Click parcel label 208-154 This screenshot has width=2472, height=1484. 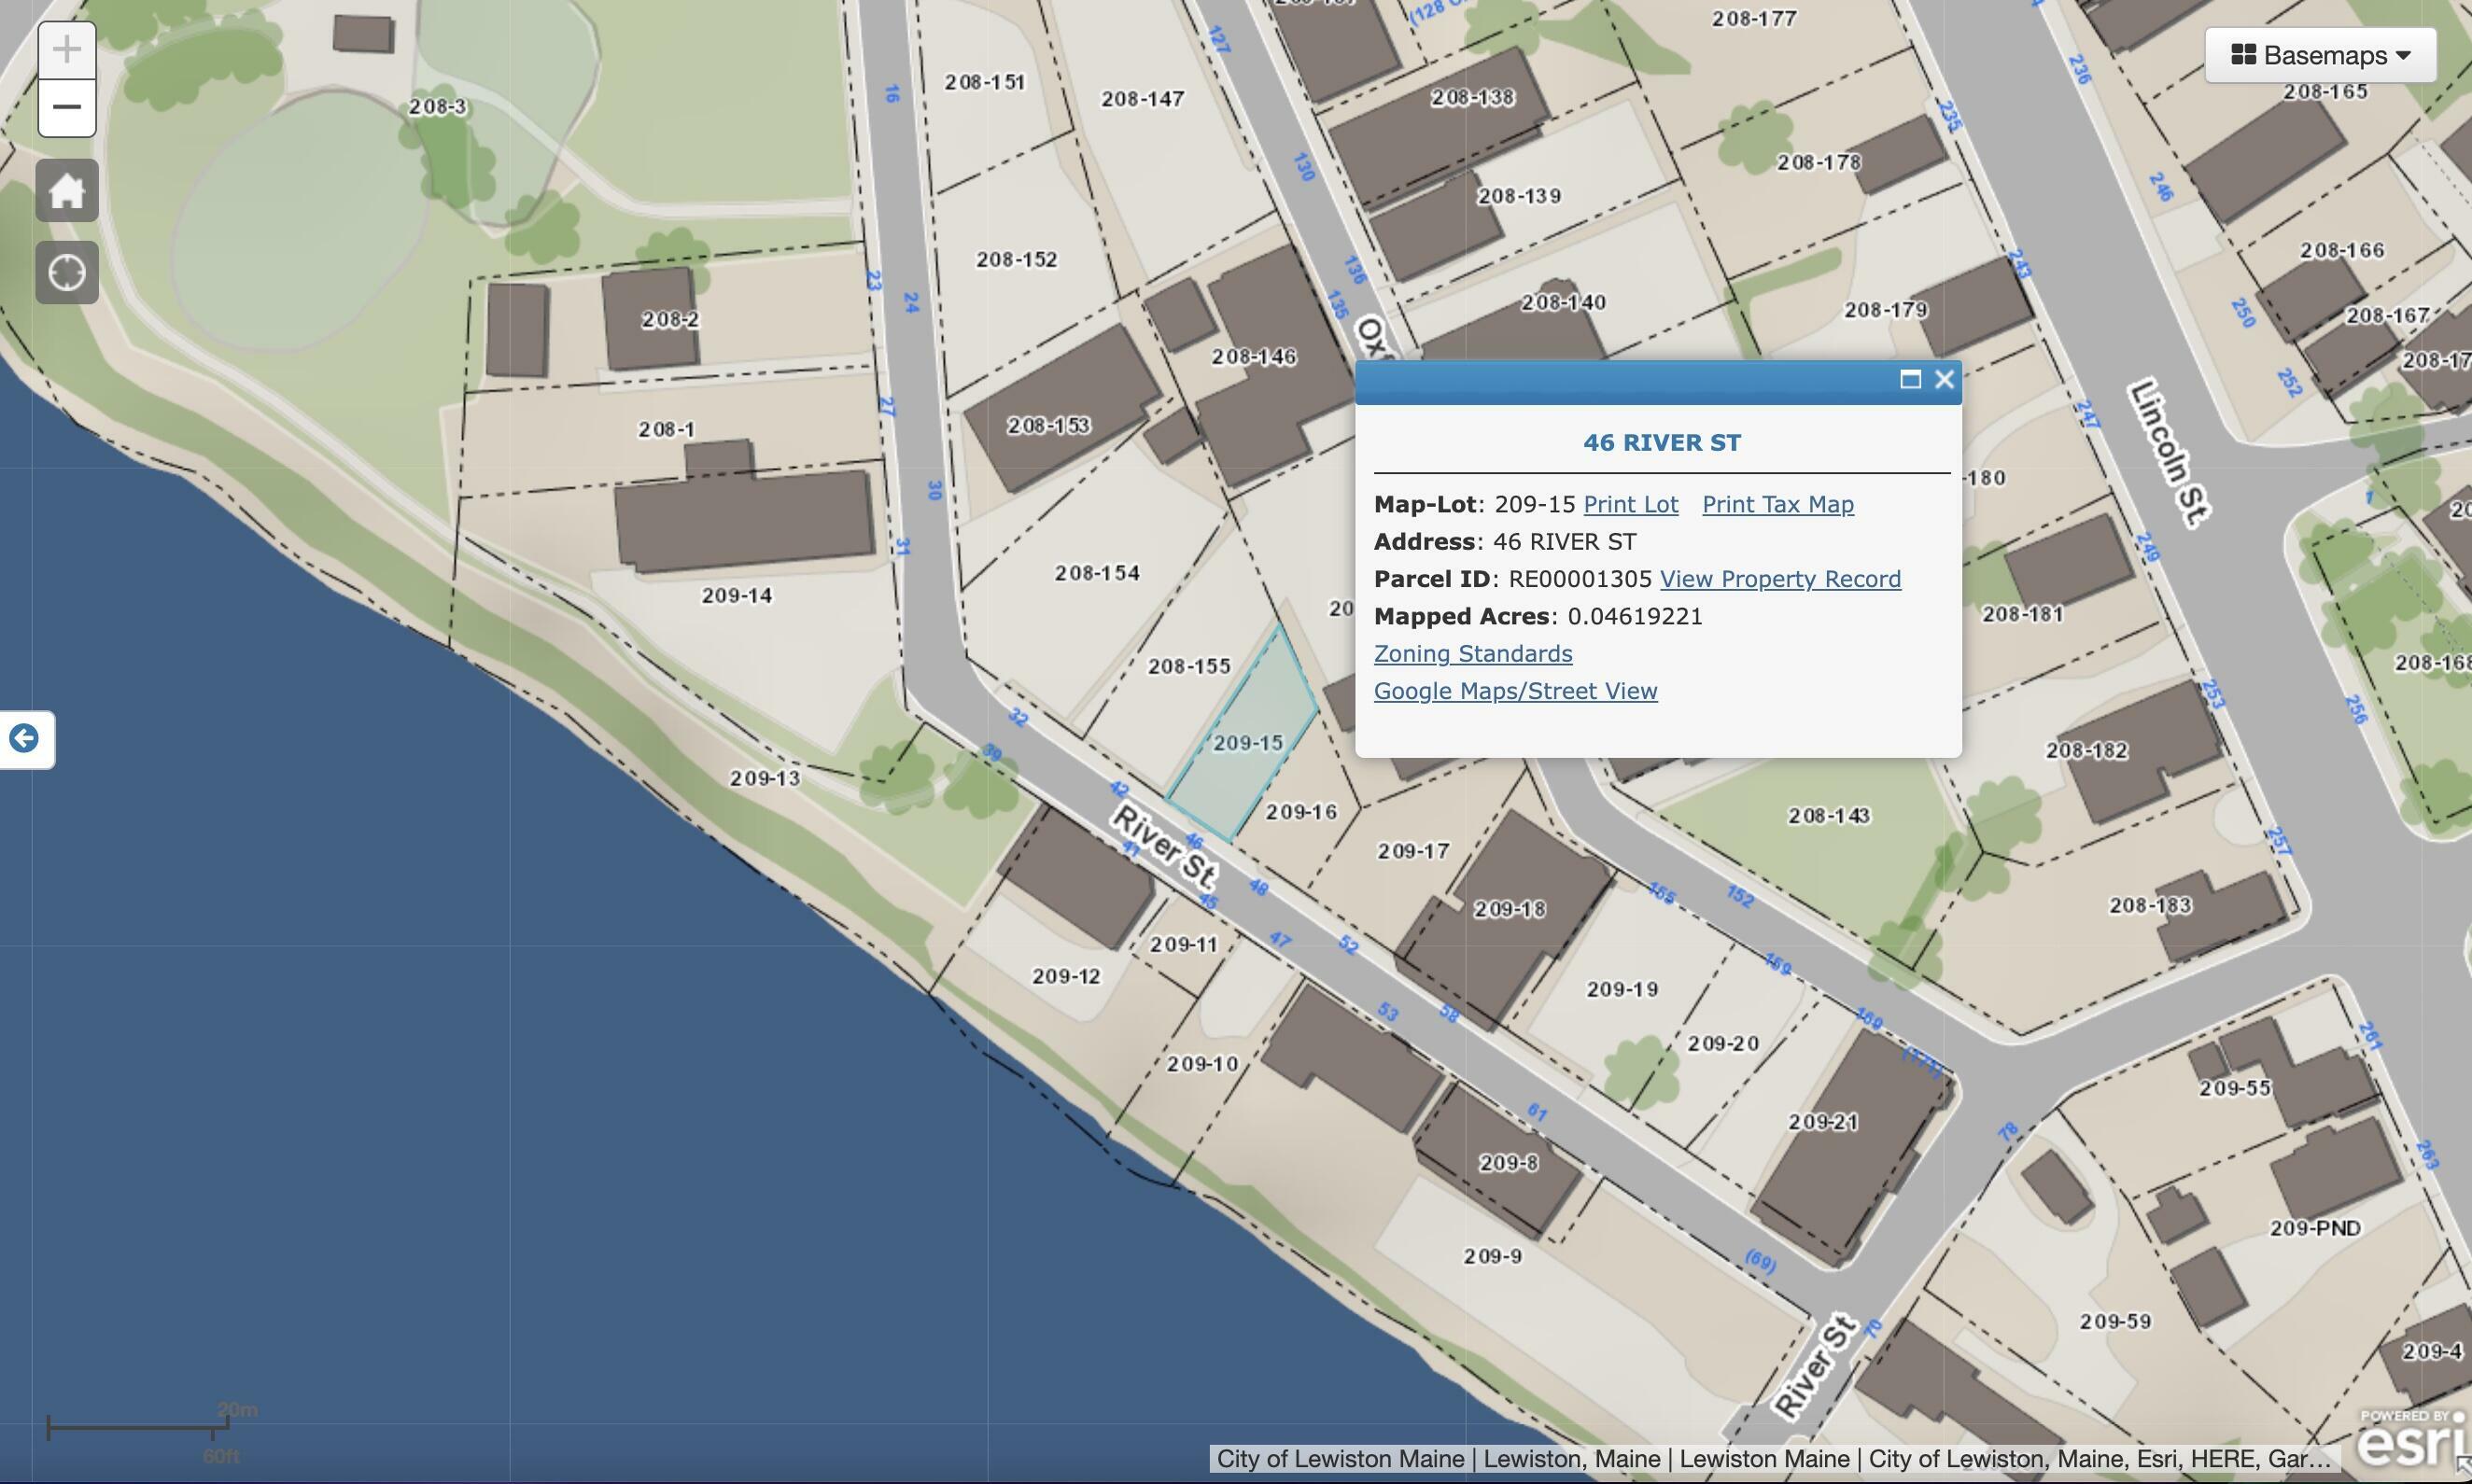click(1097, 573)
